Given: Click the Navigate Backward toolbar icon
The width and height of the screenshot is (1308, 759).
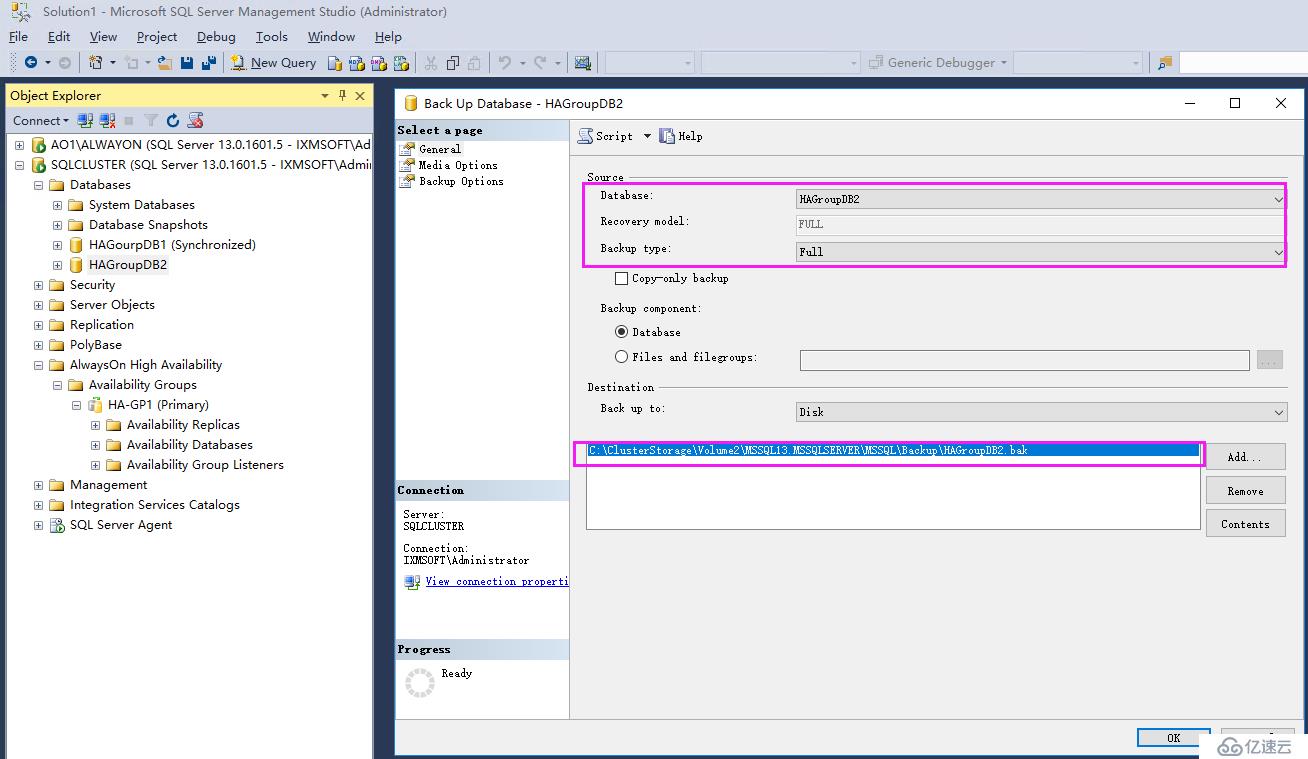Looking at the screenshot, I should 31,62.
